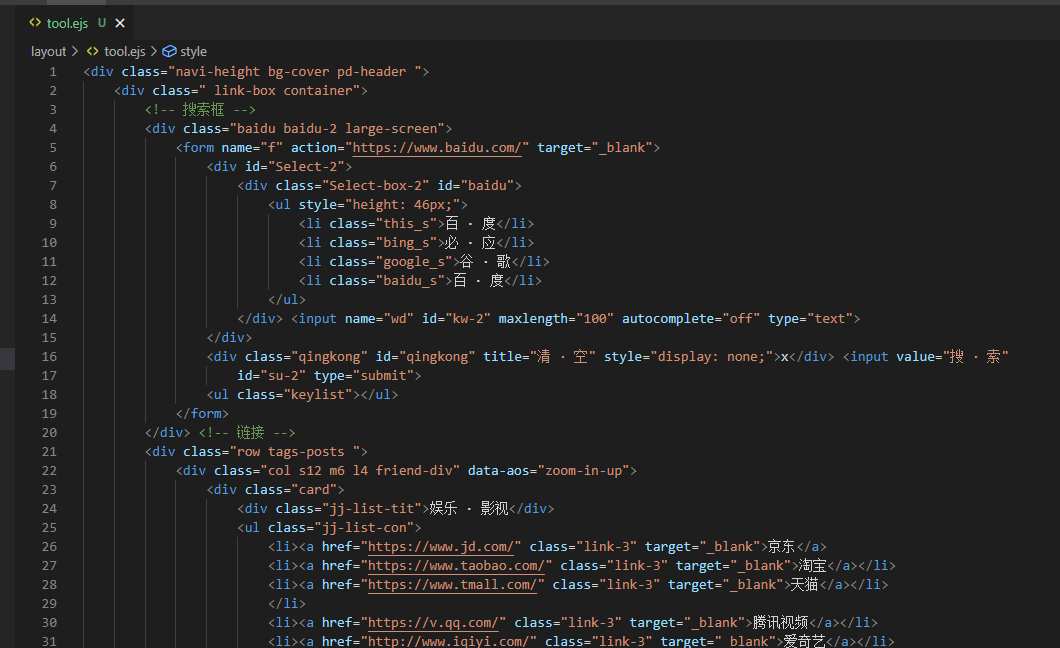Follow the https://www.taobao.com/ link
Screen dimensions: 1060x648
coord(456,566)
